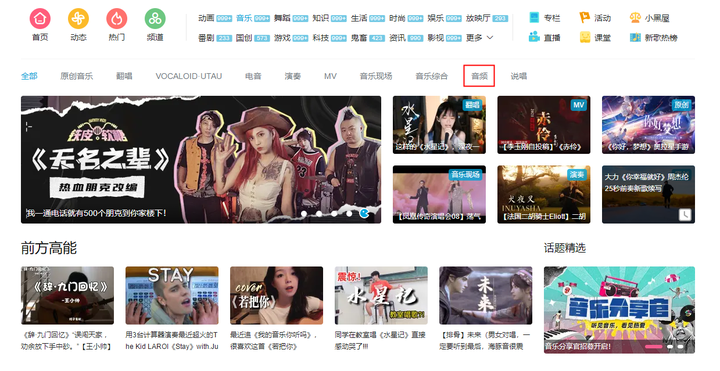
Task: Open the 课堂 icon
Action: pos(584,37)
